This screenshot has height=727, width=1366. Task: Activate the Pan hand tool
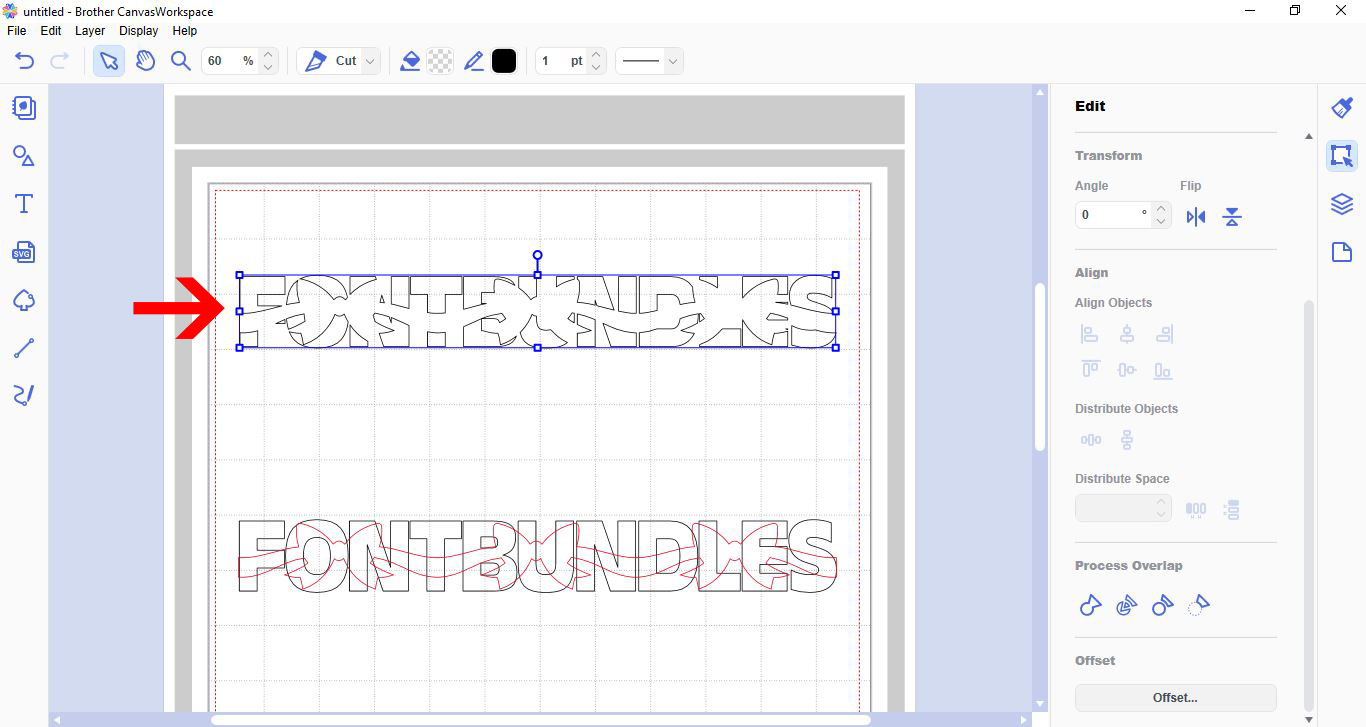[145, 61]
